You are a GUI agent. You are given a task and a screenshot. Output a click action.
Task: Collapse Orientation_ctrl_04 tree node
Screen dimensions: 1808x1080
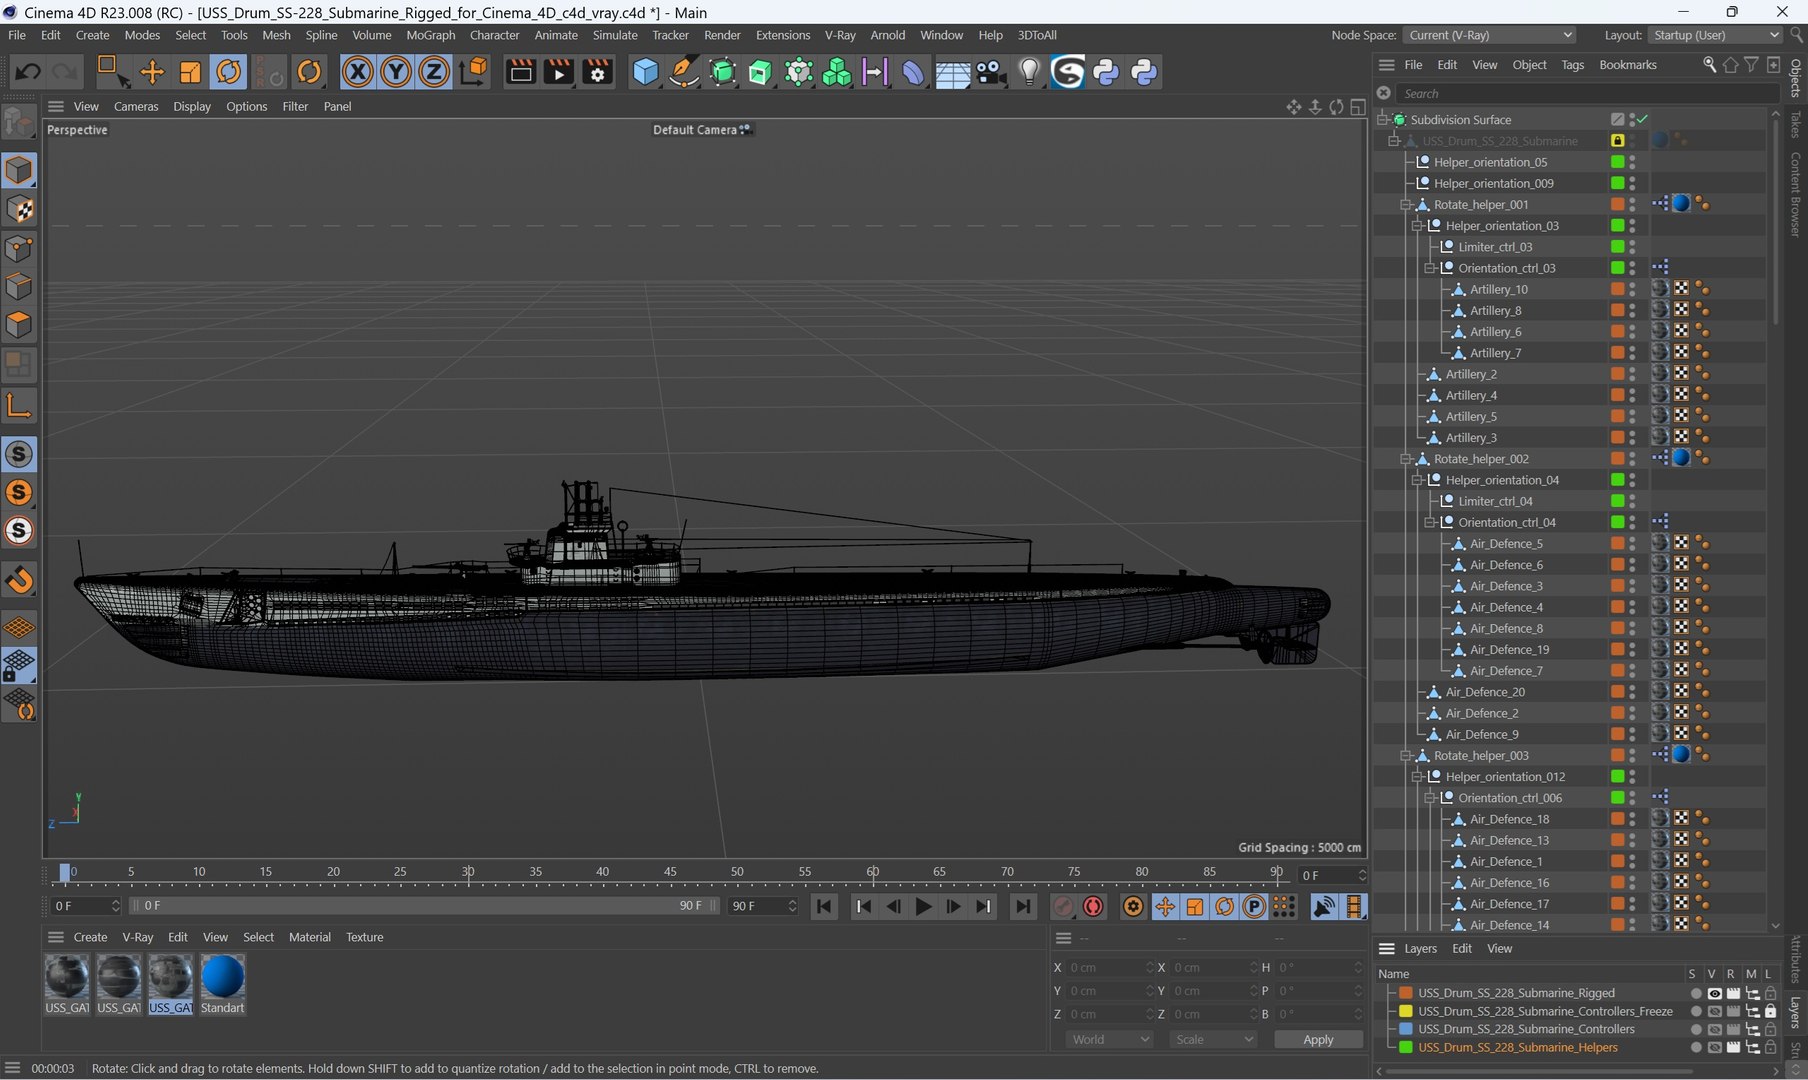pyautogui.click(x=1430, y=522)
